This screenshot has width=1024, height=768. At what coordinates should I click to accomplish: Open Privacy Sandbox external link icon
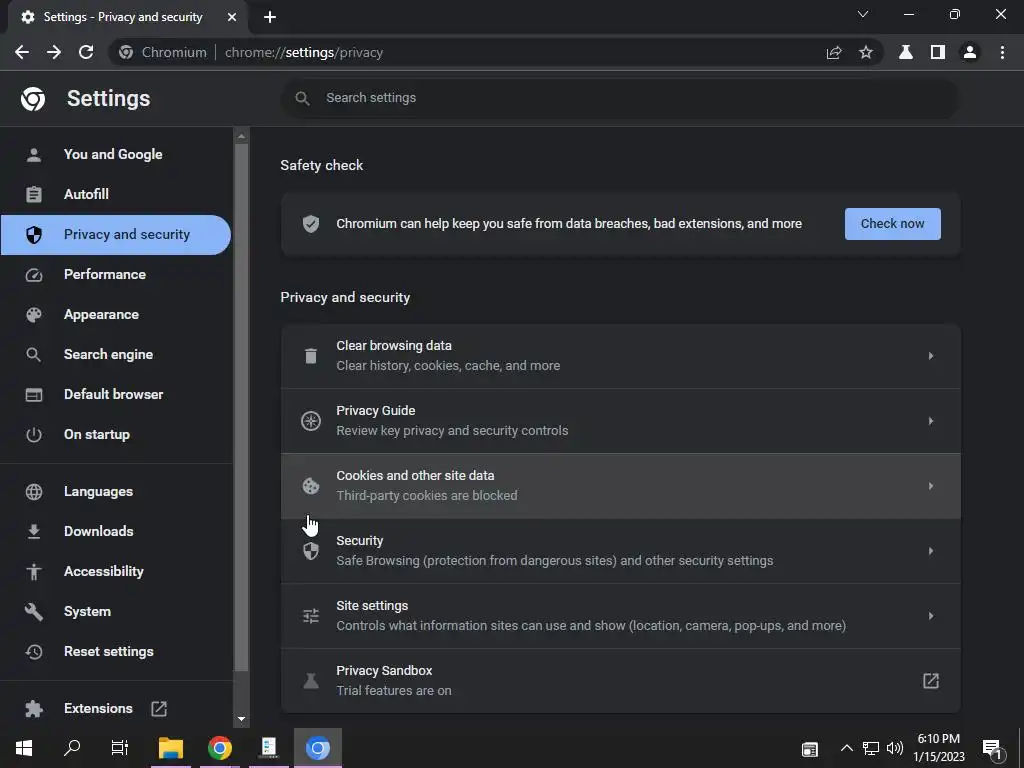[x=931, y=681]
